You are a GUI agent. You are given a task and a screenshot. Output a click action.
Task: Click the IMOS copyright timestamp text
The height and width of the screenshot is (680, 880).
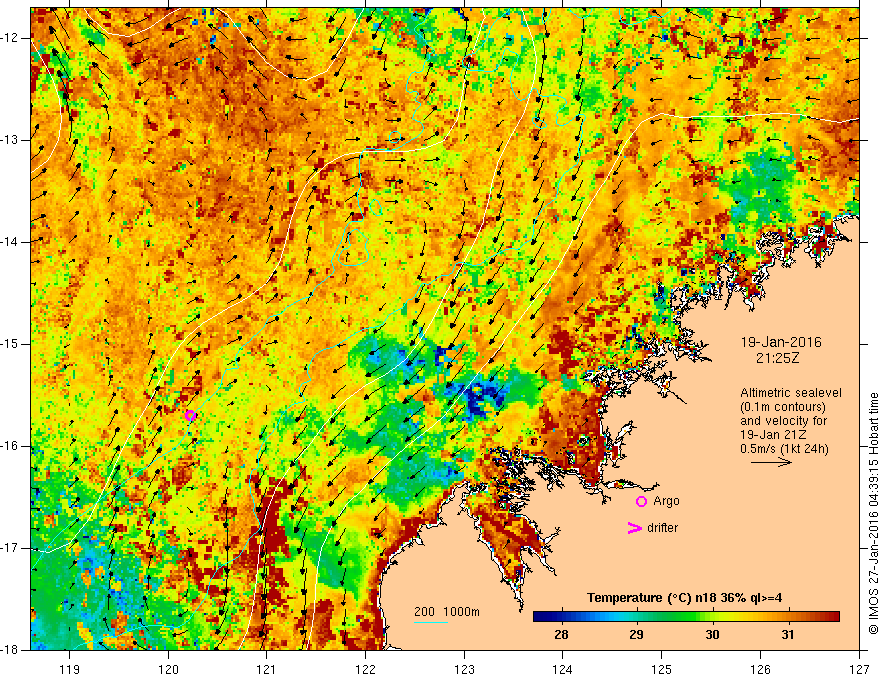873,513
